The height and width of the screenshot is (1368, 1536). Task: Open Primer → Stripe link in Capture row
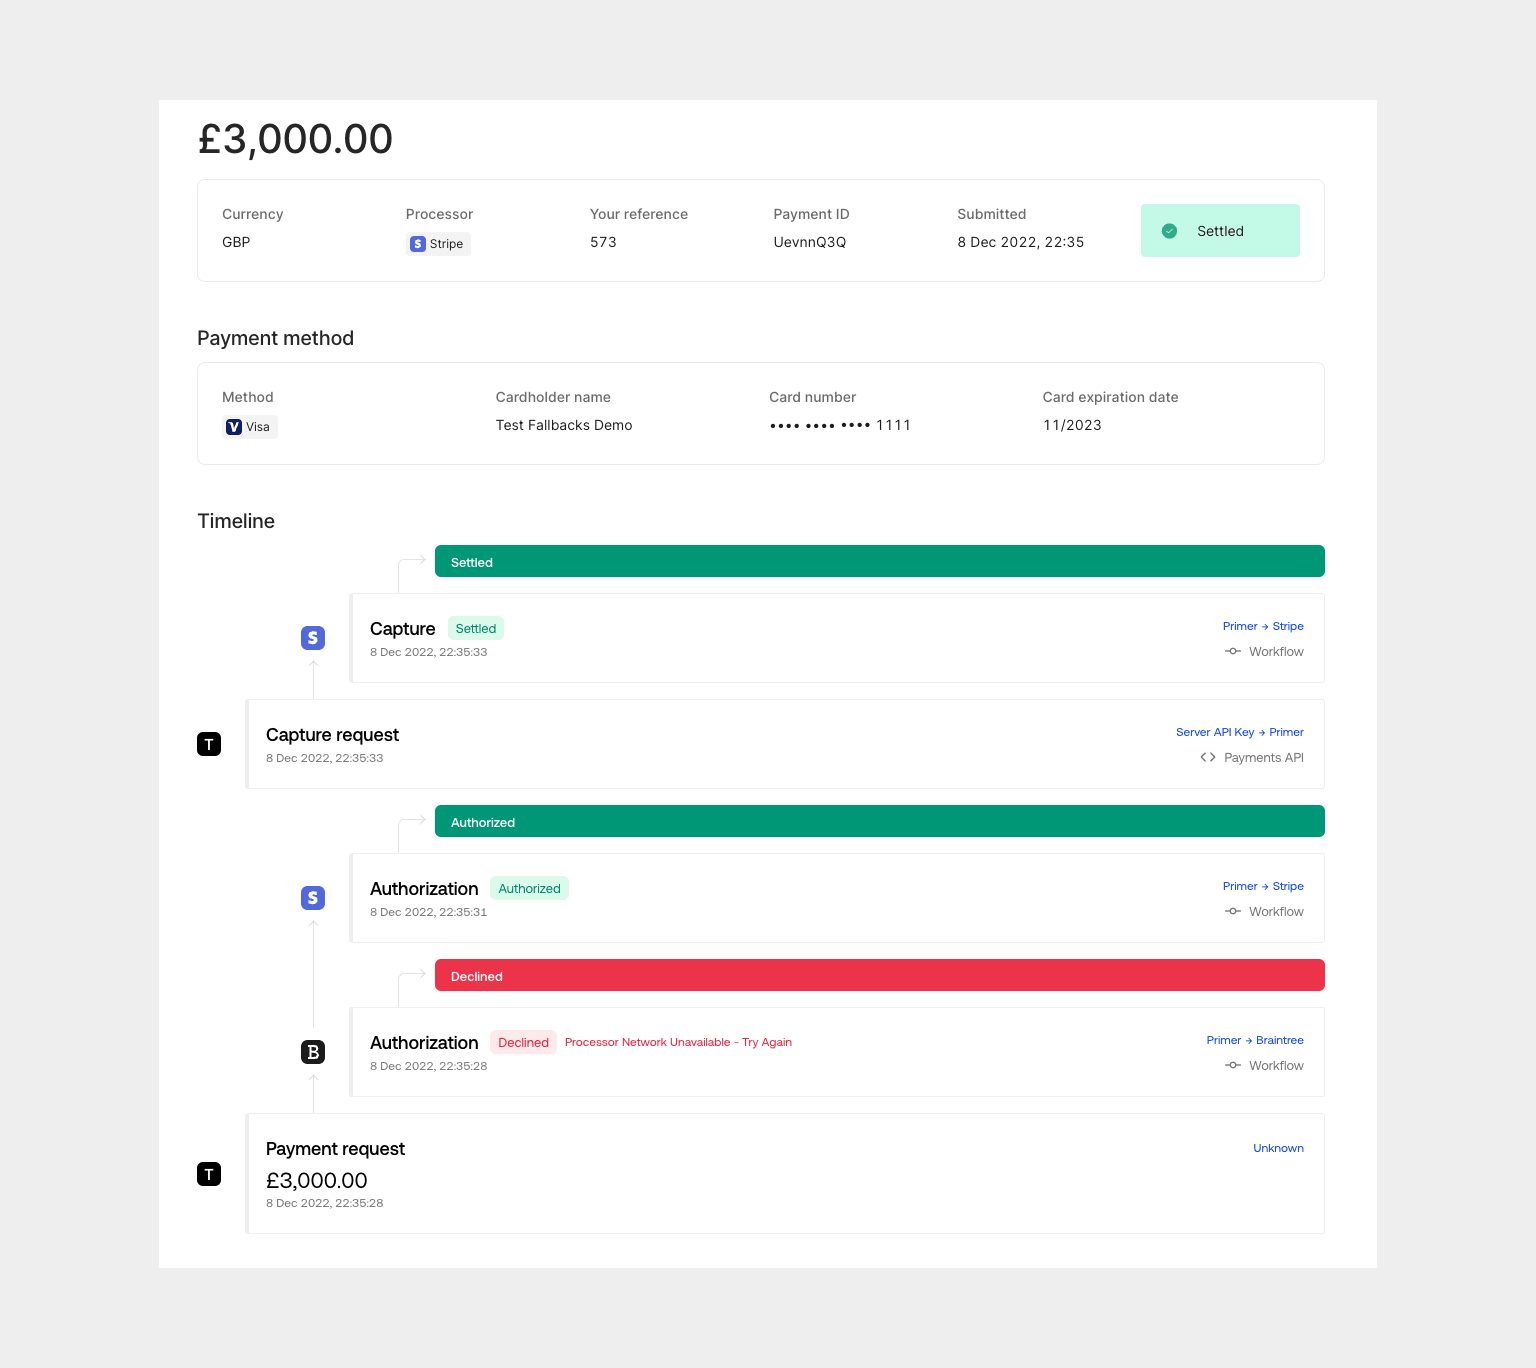point(1262,627)
